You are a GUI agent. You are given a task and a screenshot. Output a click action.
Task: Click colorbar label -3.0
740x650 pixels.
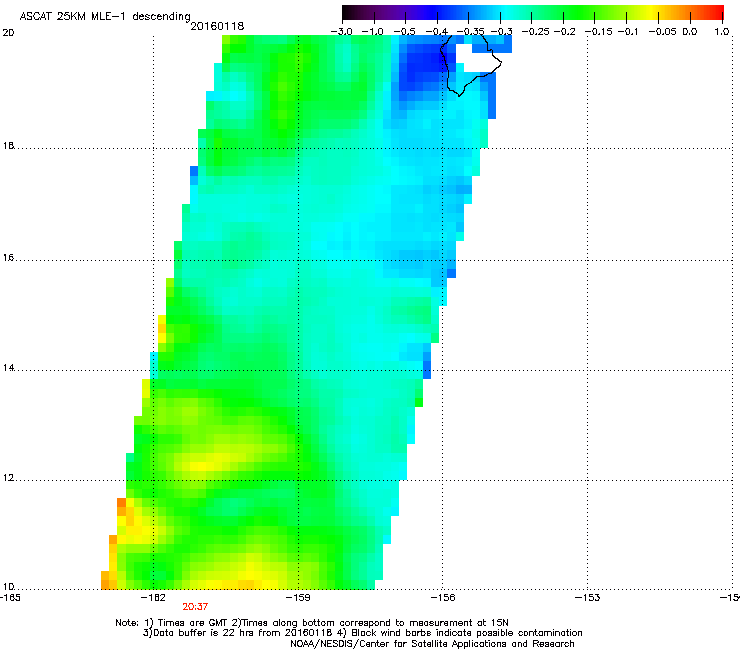point(341,32)
